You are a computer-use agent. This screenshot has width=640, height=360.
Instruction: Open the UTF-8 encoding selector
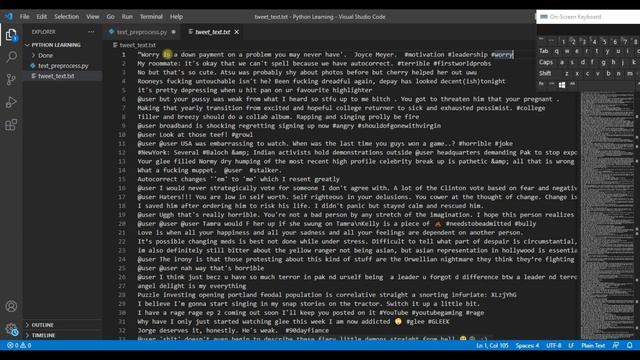(553, 345)
